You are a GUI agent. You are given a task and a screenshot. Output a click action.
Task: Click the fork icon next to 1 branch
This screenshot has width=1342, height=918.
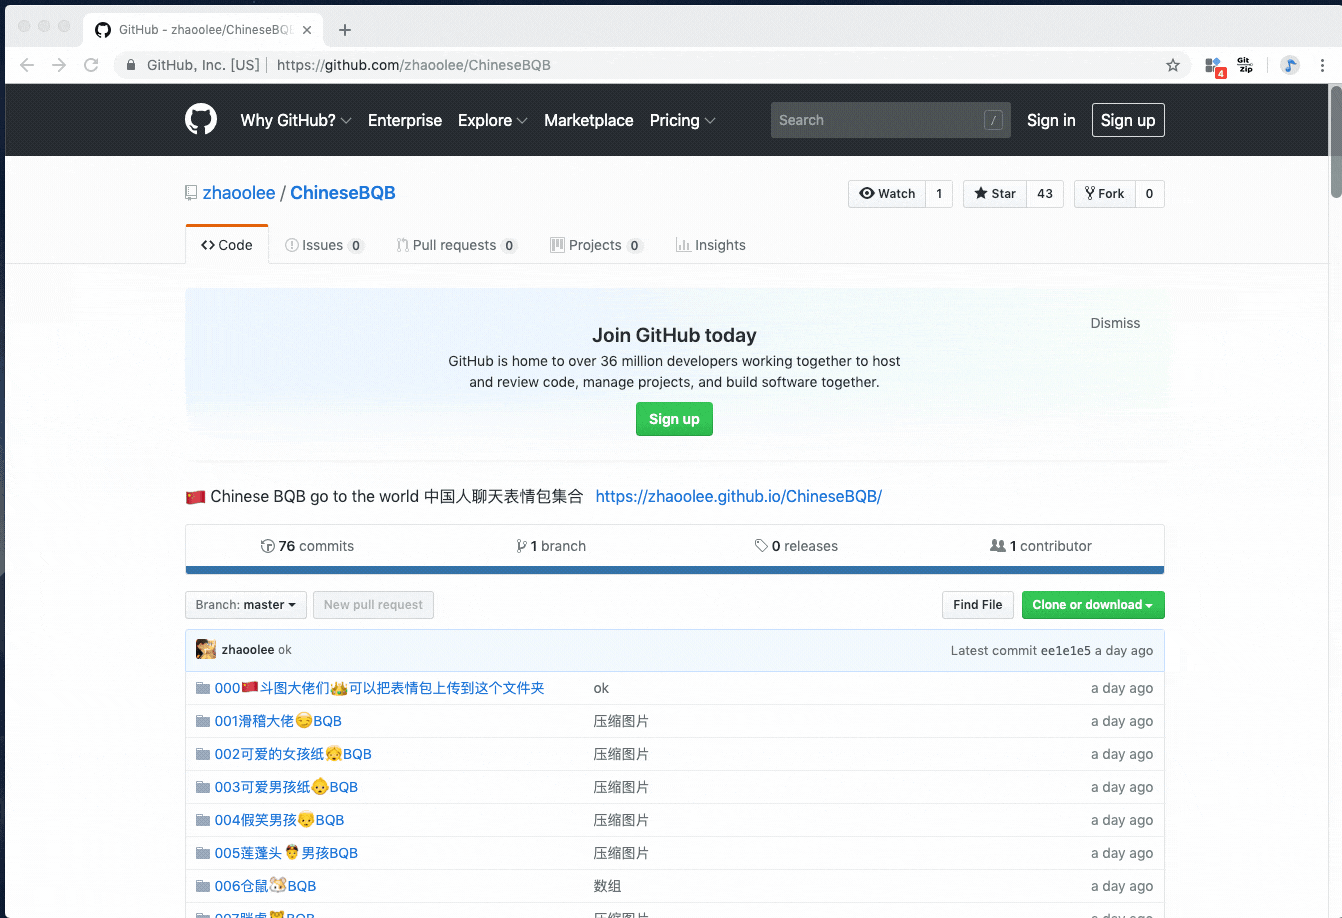(521, 545)
